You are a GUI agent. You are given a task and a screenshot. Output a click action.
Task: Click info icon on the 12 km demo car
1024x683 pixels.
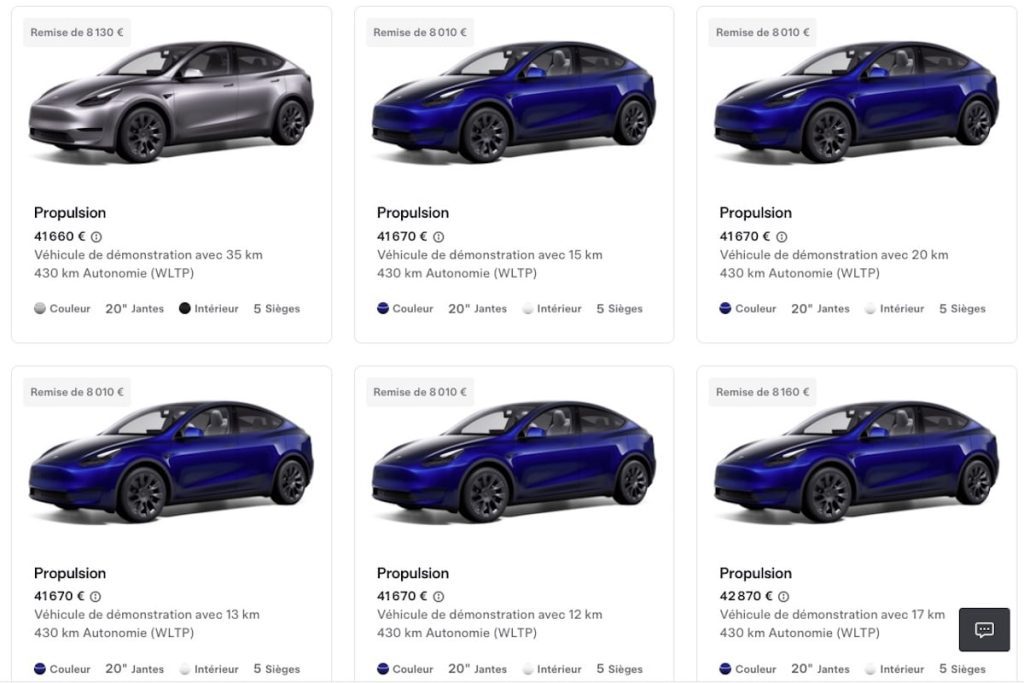pos(439,597)
